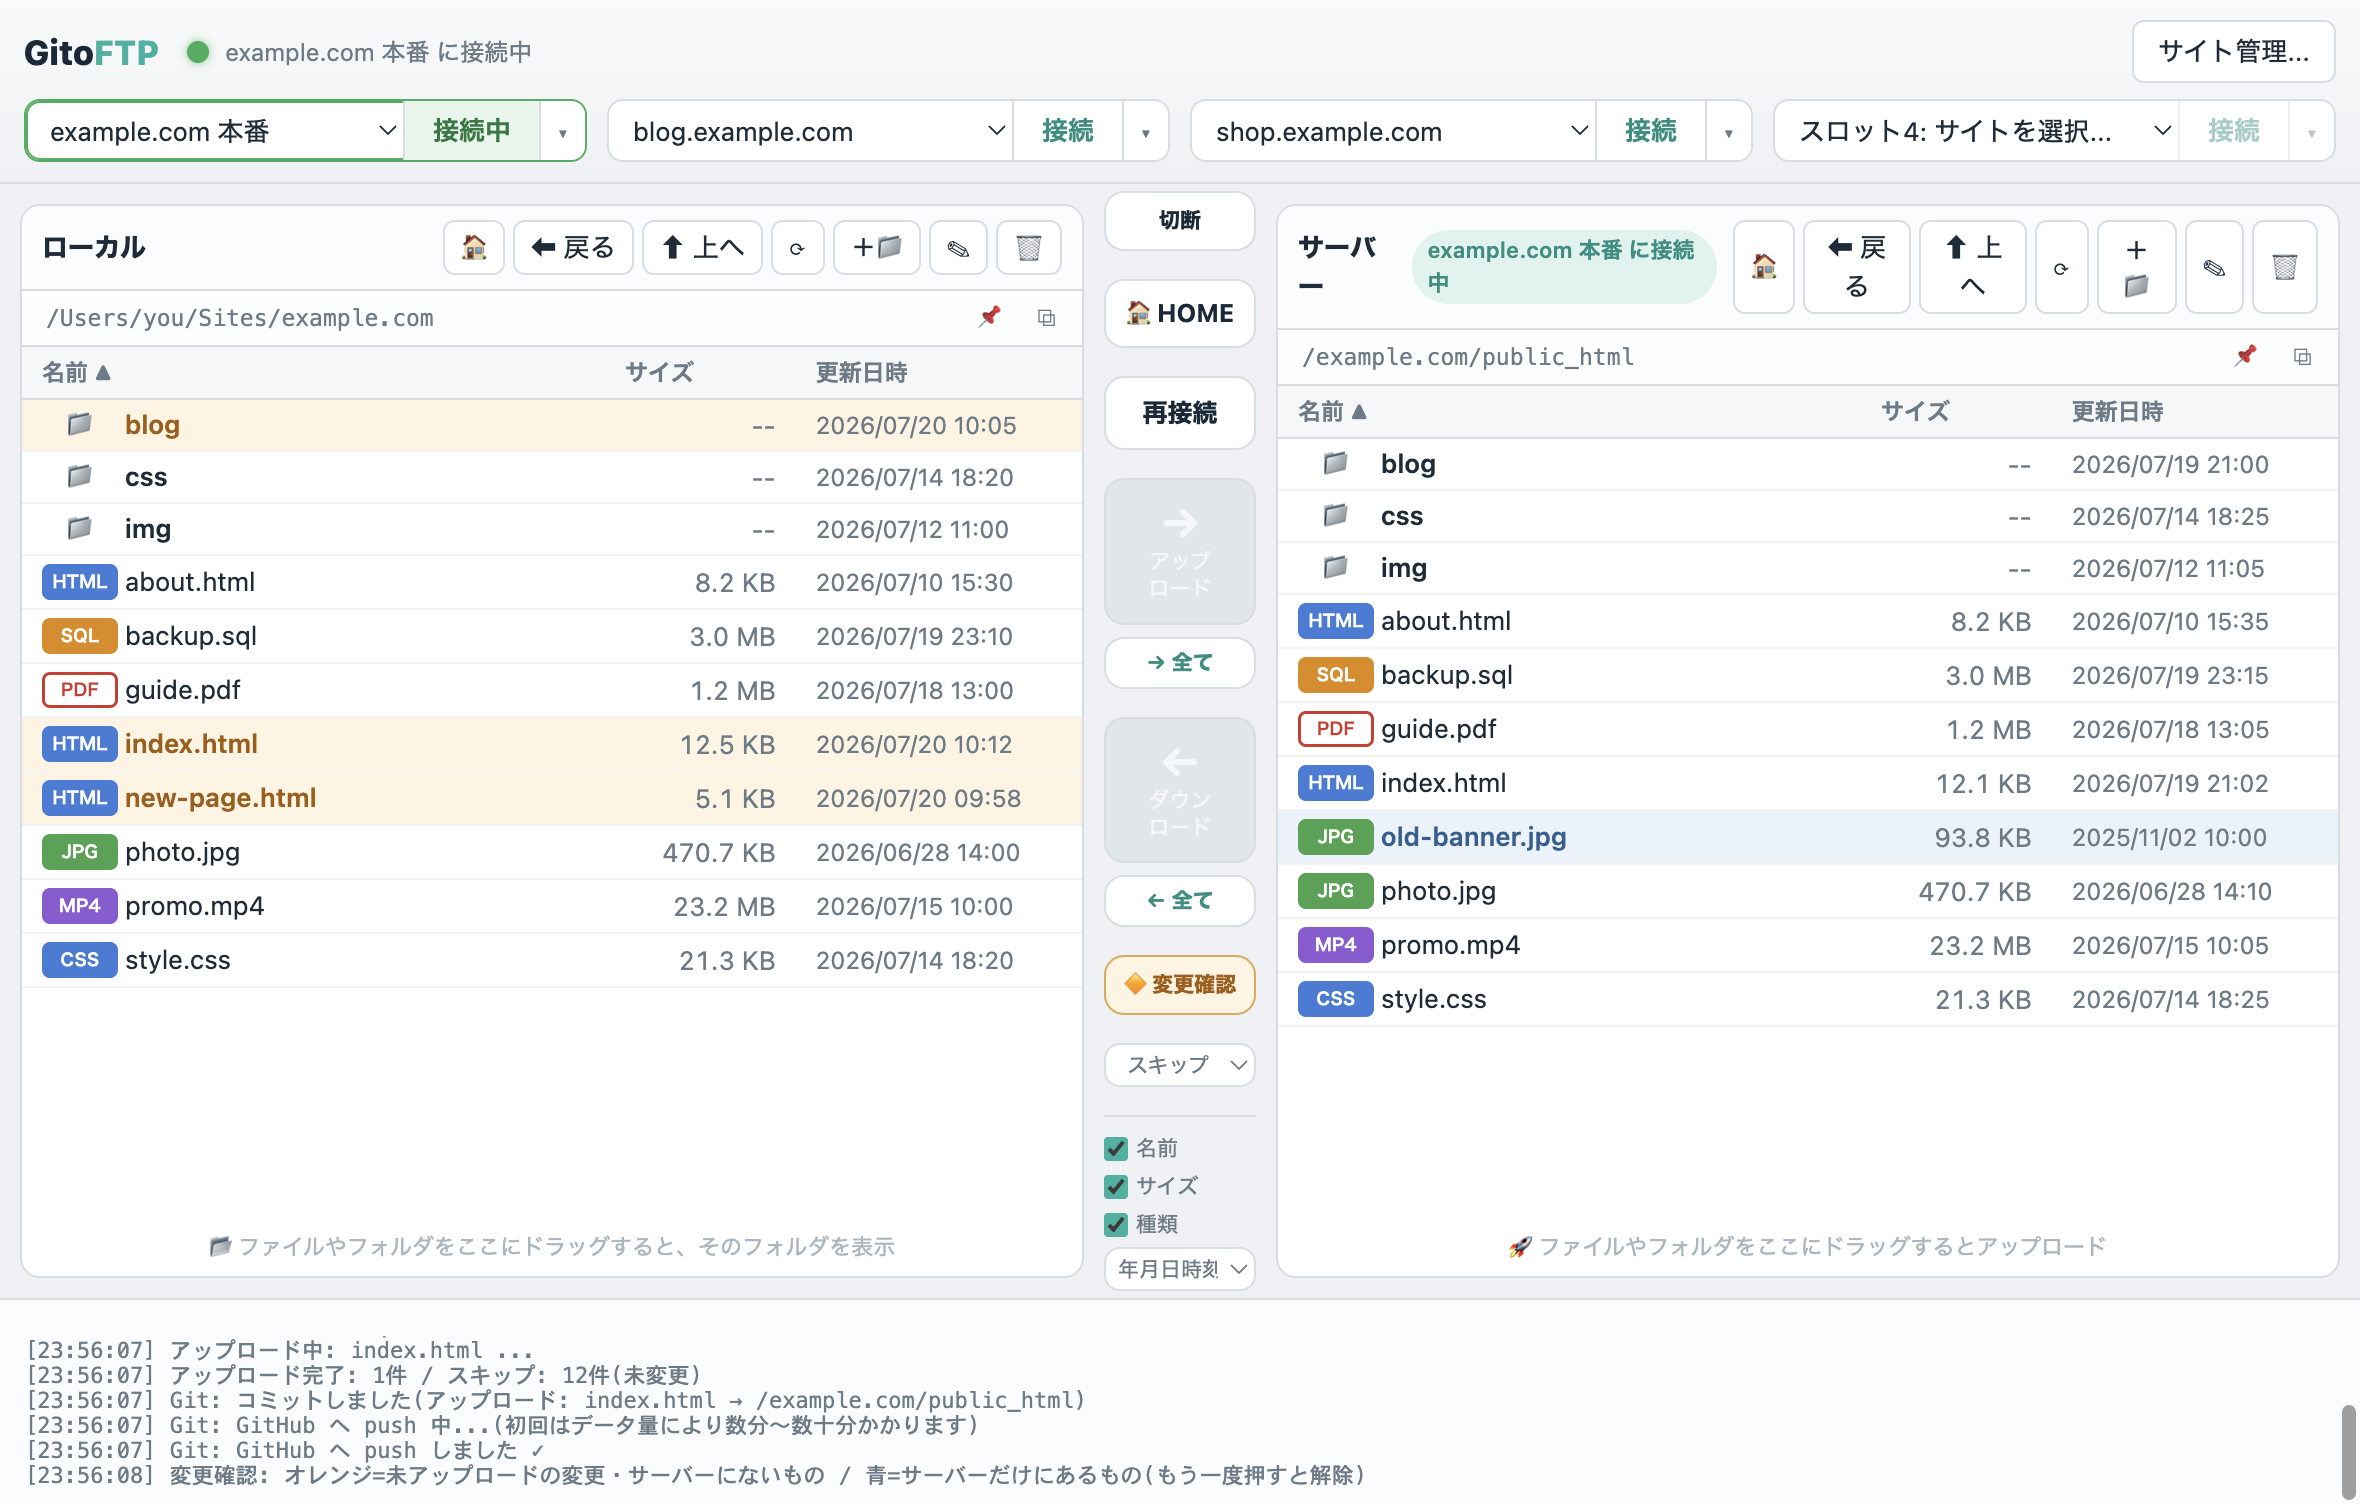Click the local trash delete icon

coord(1029,247)
